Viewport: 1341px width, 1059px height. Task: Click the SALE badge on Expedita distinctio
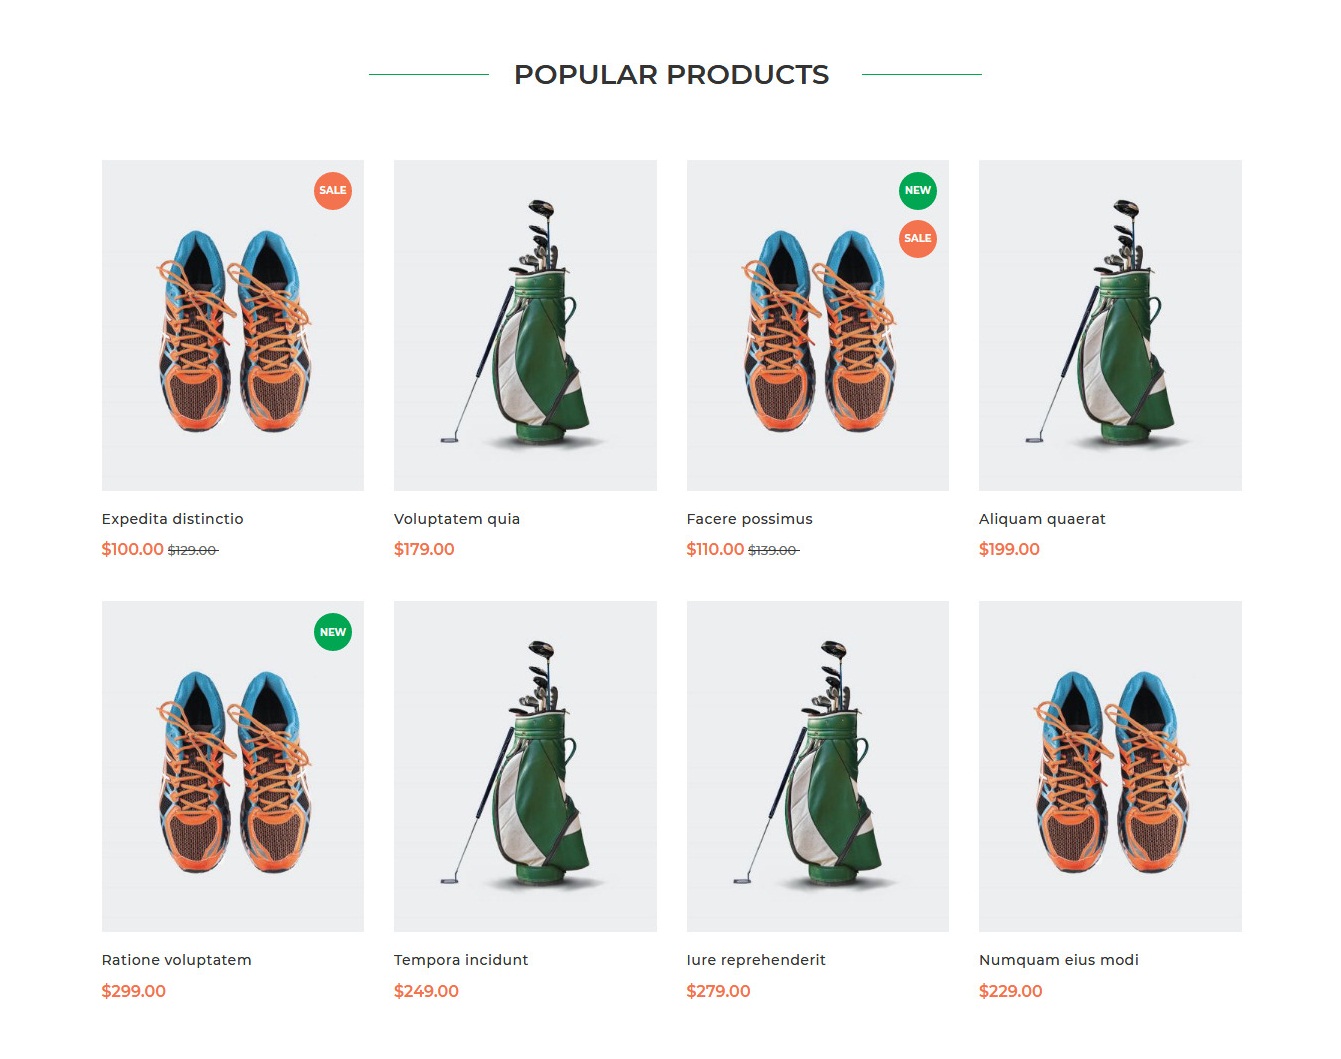coord(332,190)
